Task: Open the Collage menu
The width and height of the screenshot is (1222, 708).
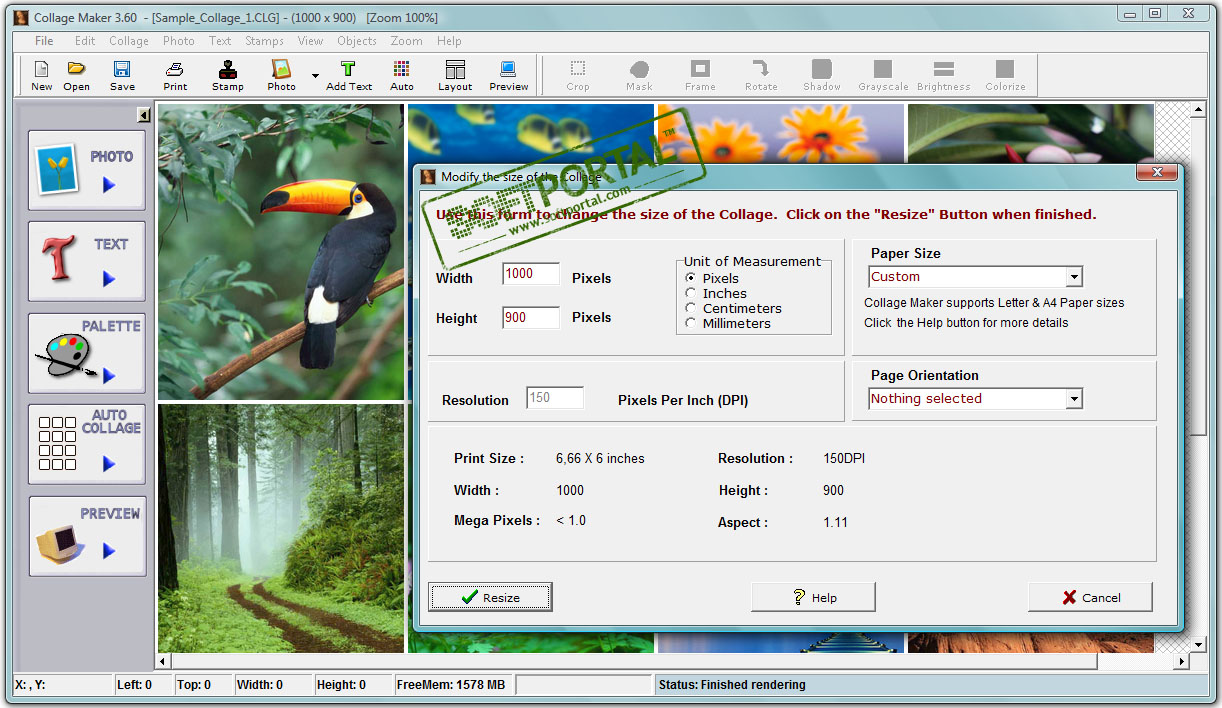Action: 129,41
